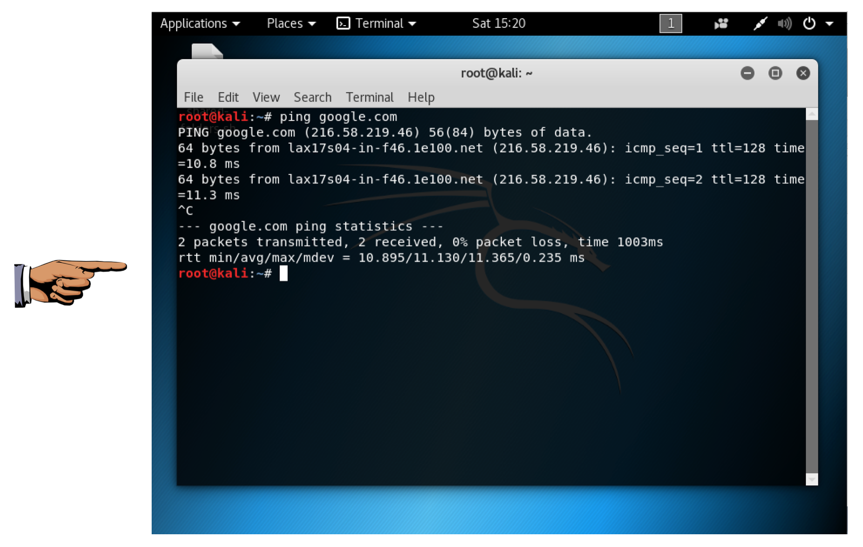This screenshot has height=547, width=863.
Task: Click the power icon in top bar
Action: pos(809,24)
